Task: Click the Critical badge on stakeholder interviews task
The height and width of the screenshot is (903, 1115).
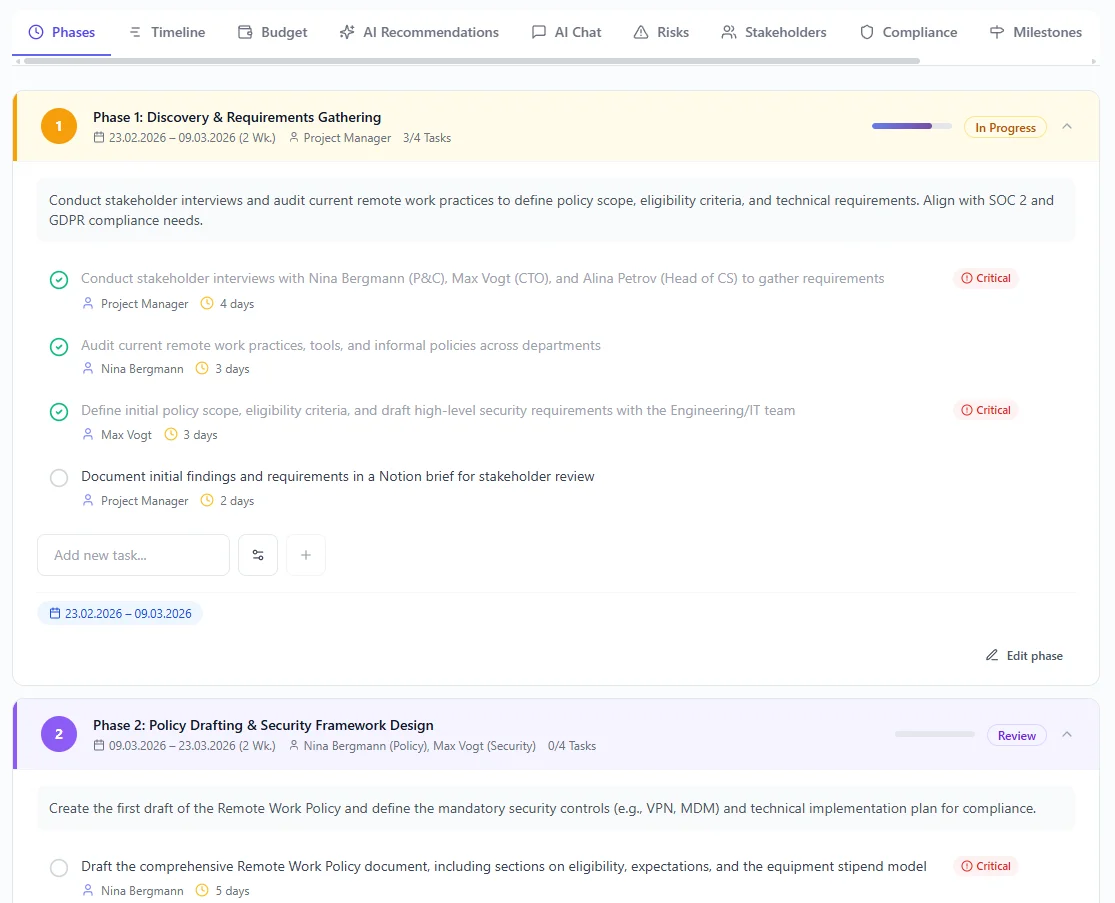Action: (x=986, y=278)
